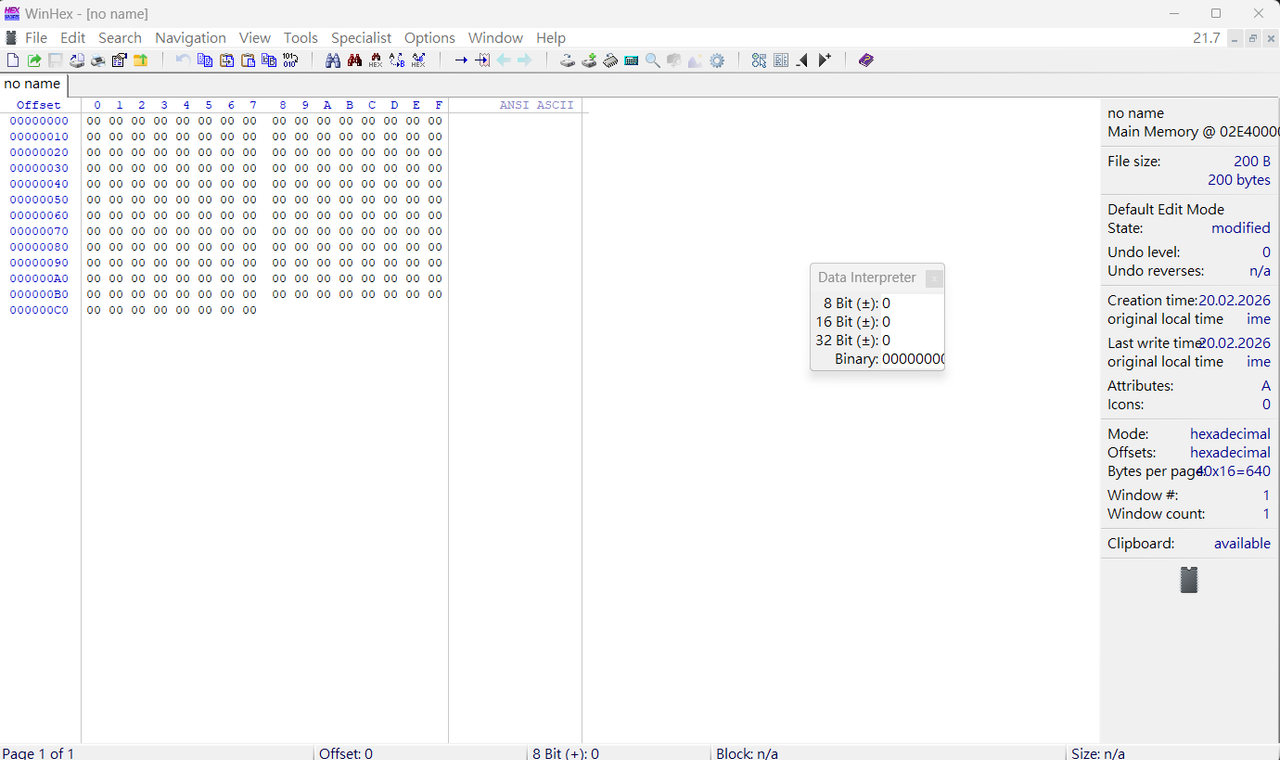Select the "no name" file tab
This screenshot has width=1280, height=760.
[32, 84]
